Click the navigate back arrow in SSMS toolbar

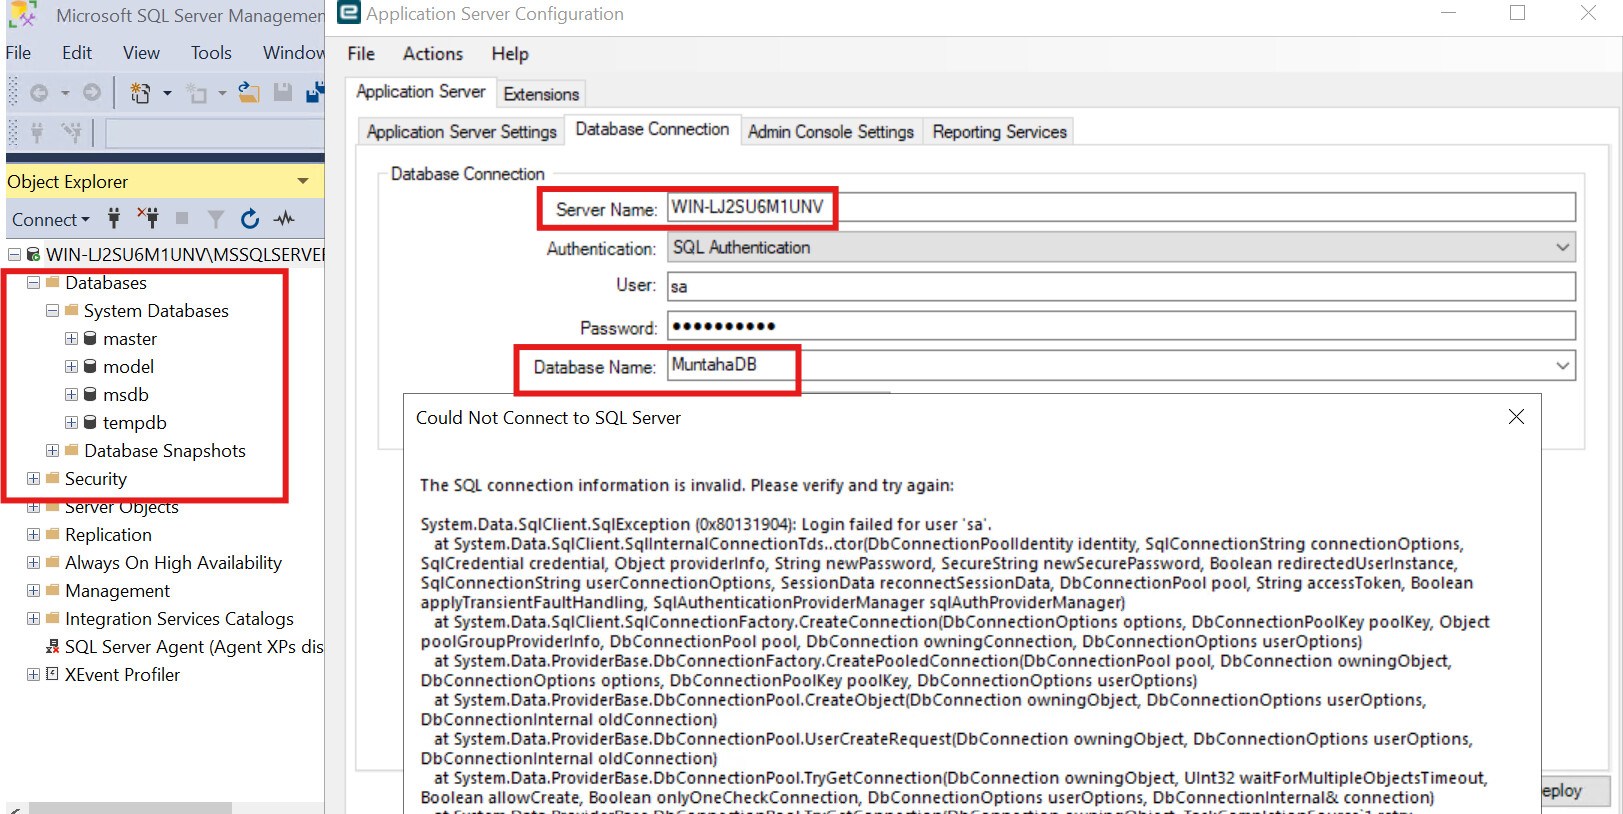pos(39,93)
